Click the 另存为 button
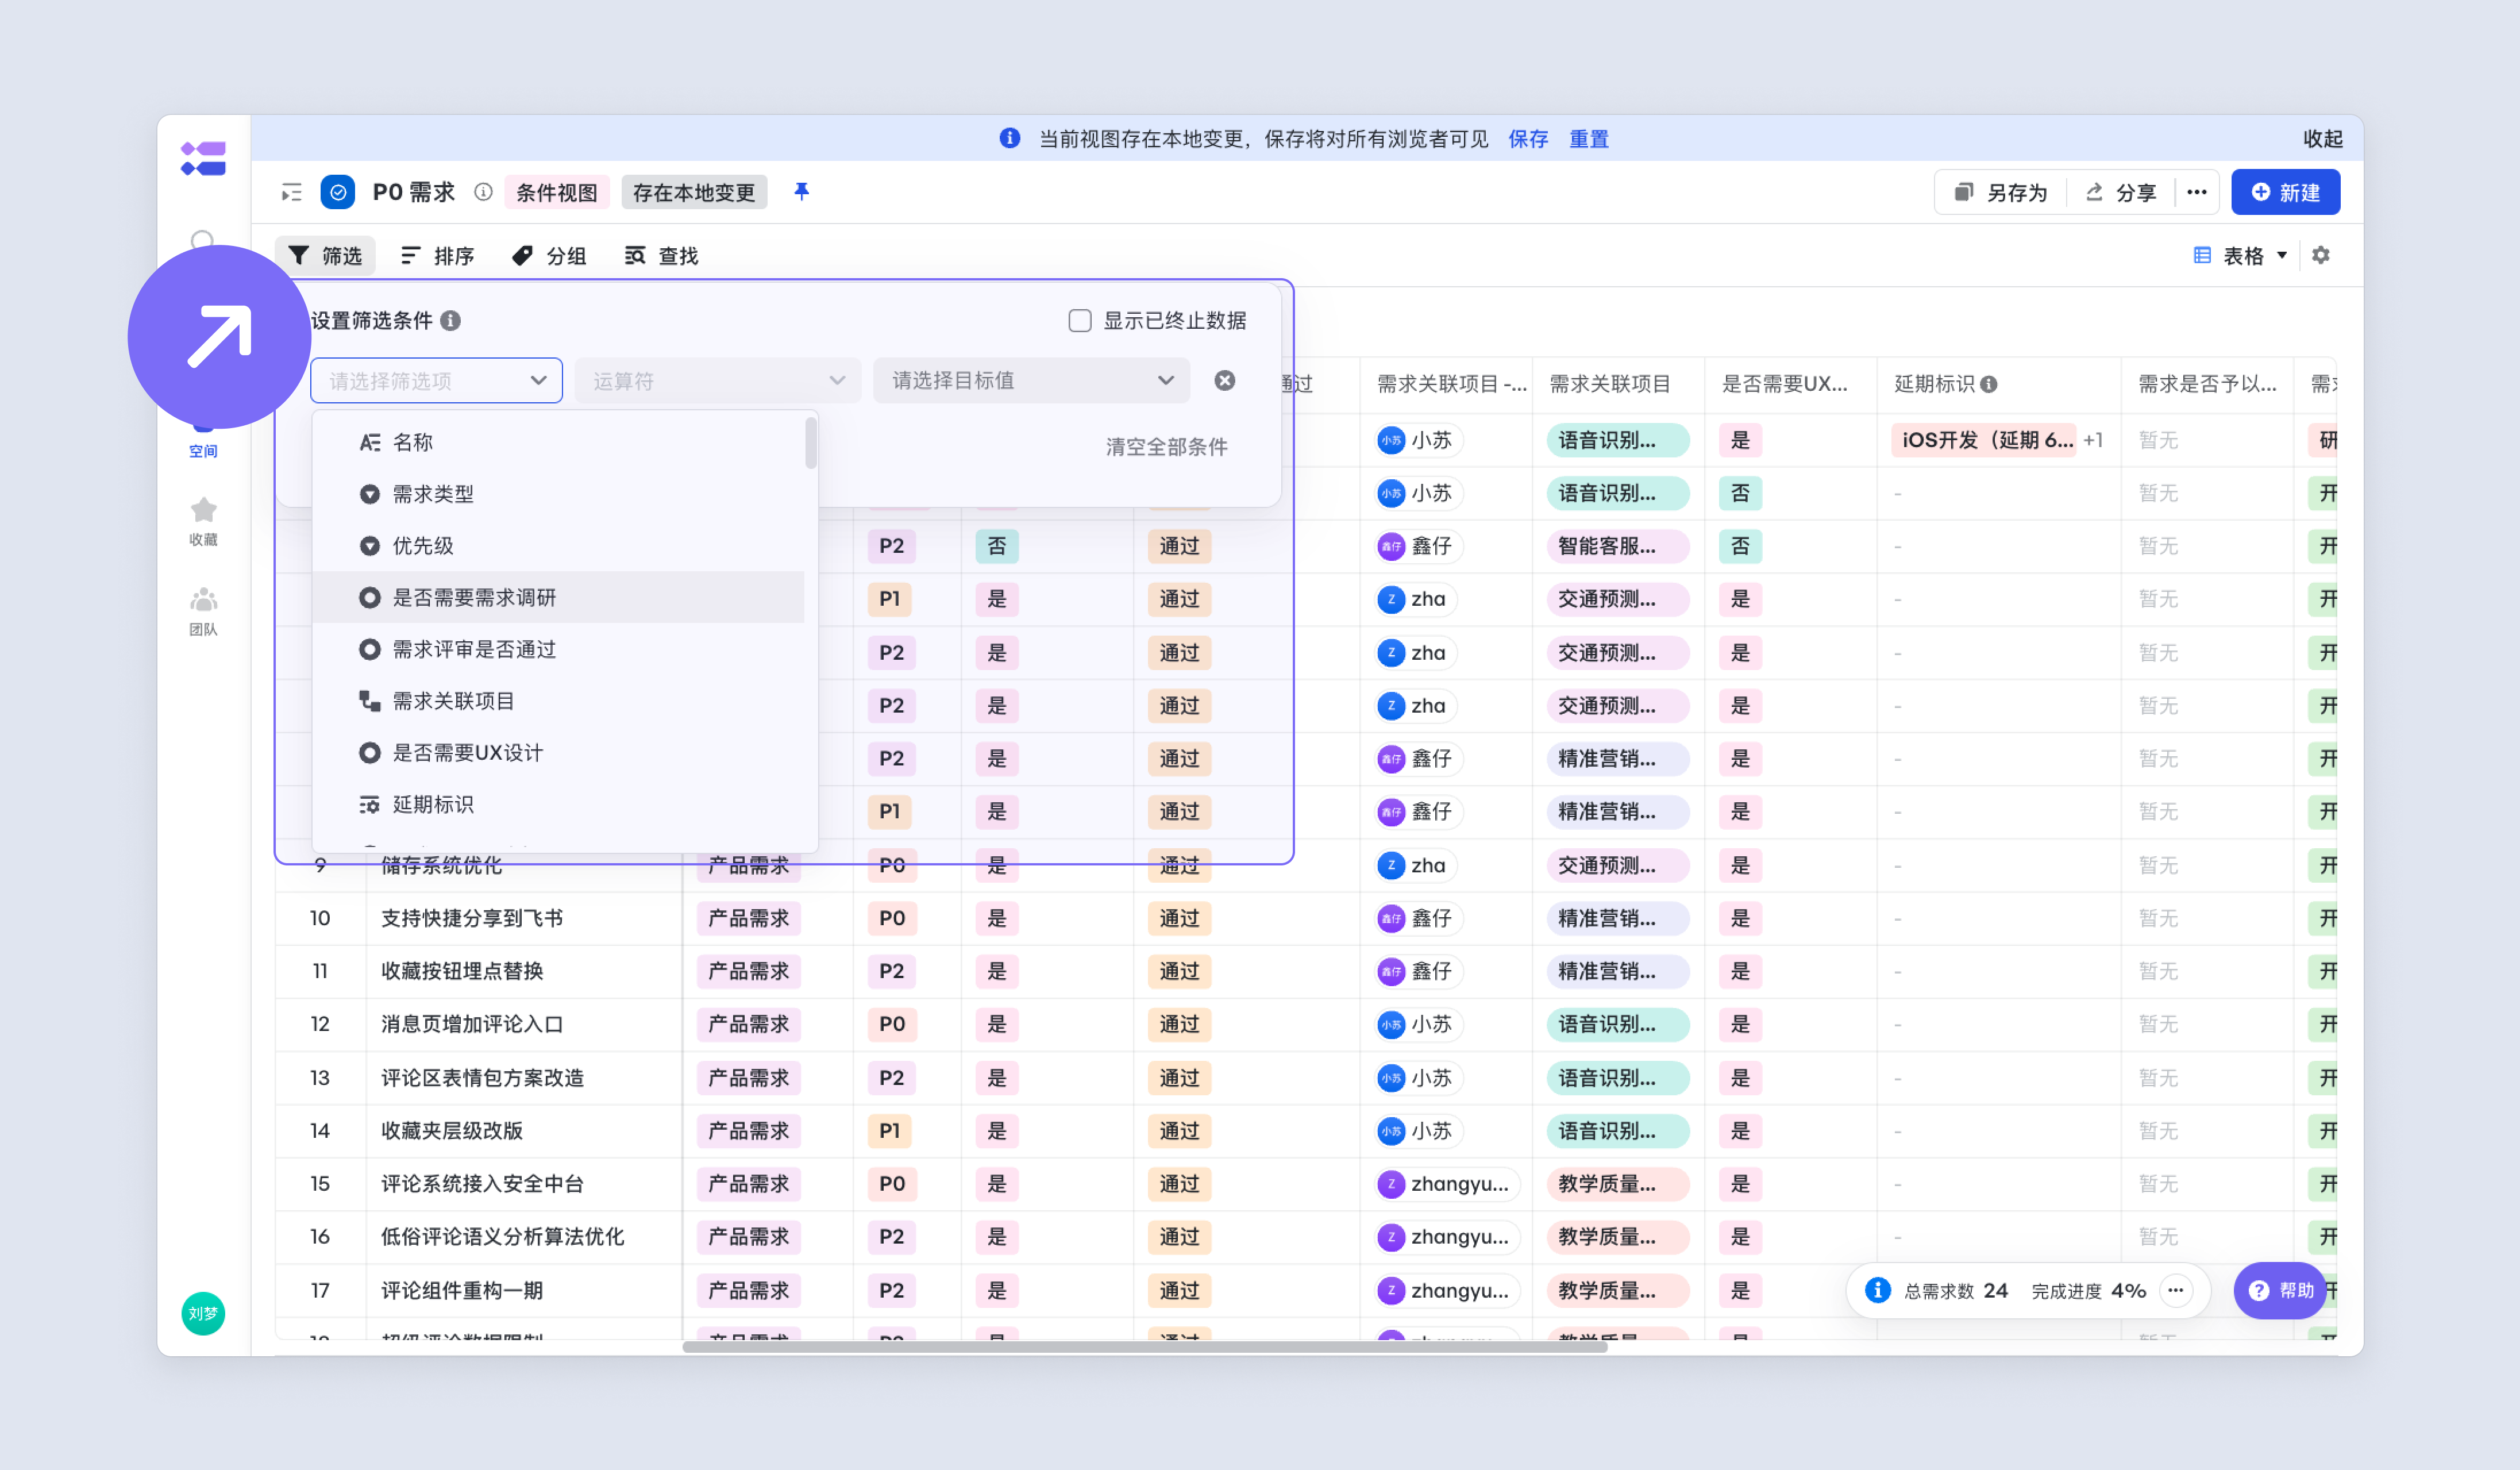 click(2001, 192)
